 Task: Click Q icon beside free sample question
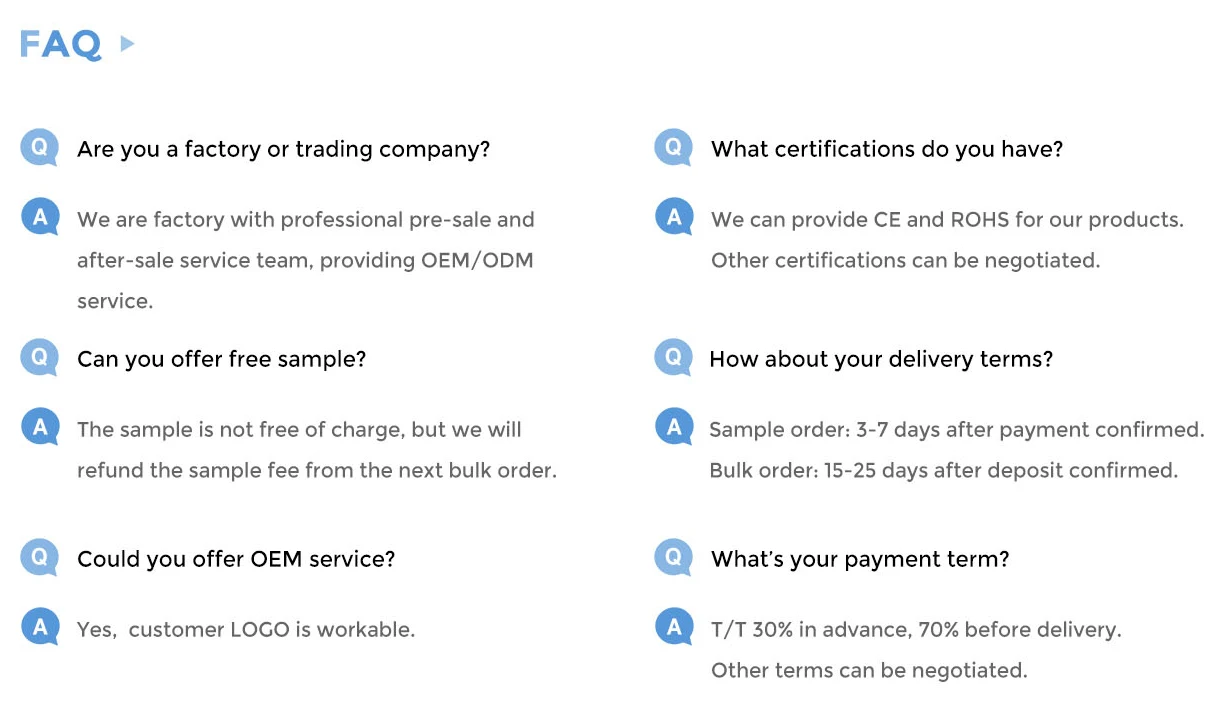[40, 358]
